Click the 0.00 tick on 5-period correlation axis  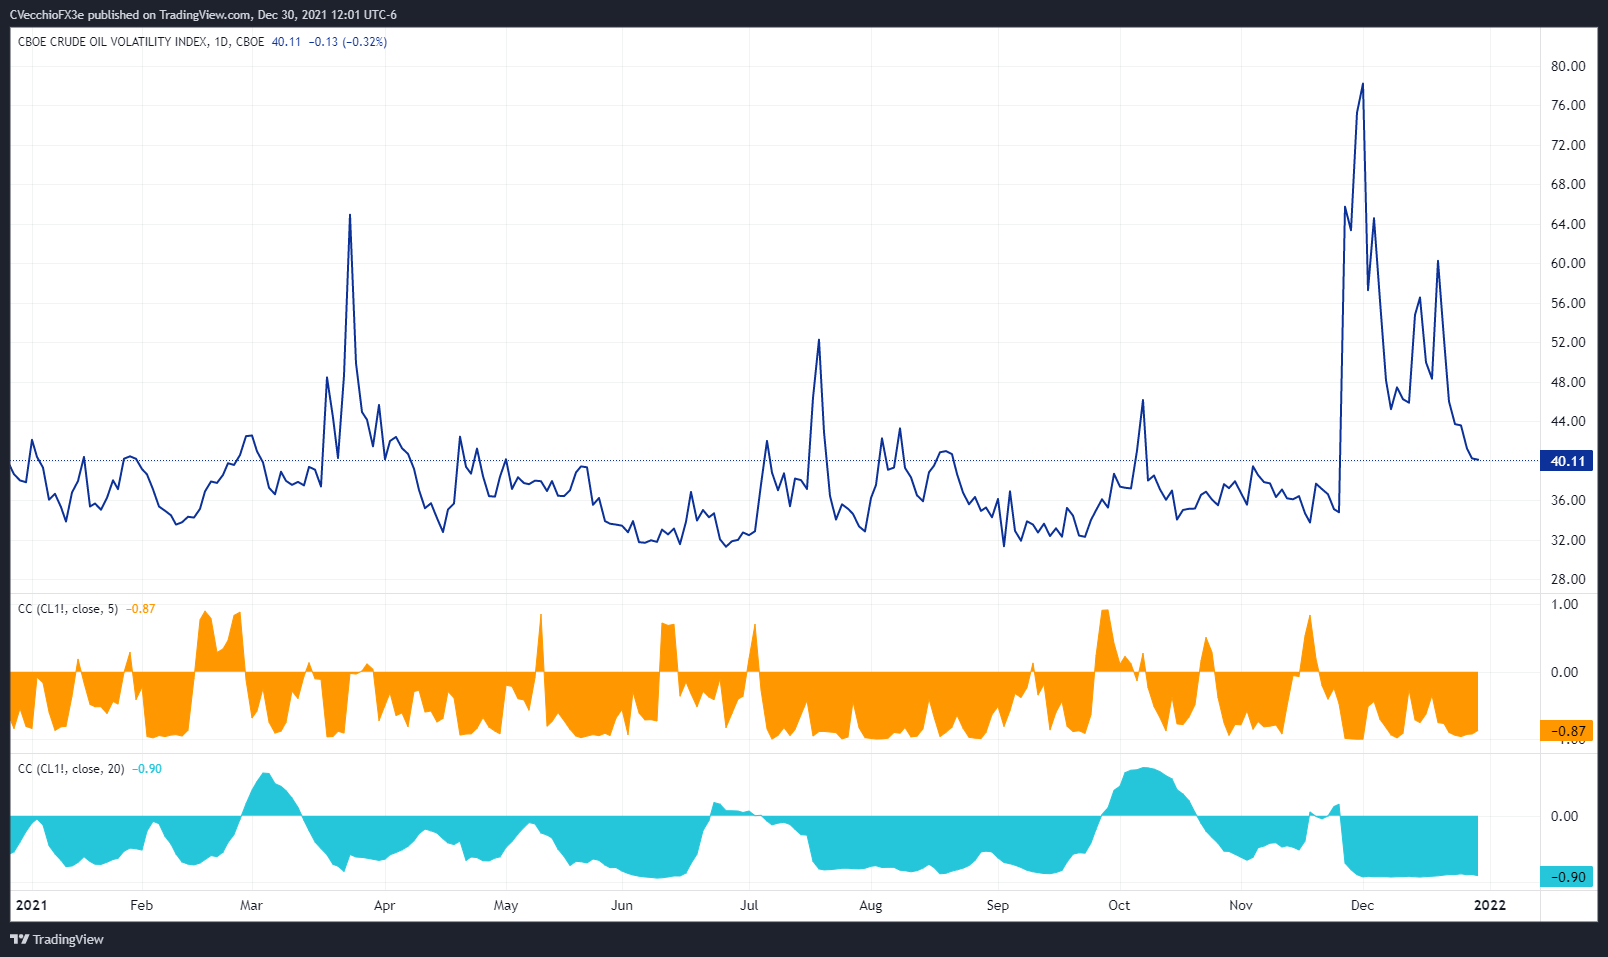tap(1564, 672)
